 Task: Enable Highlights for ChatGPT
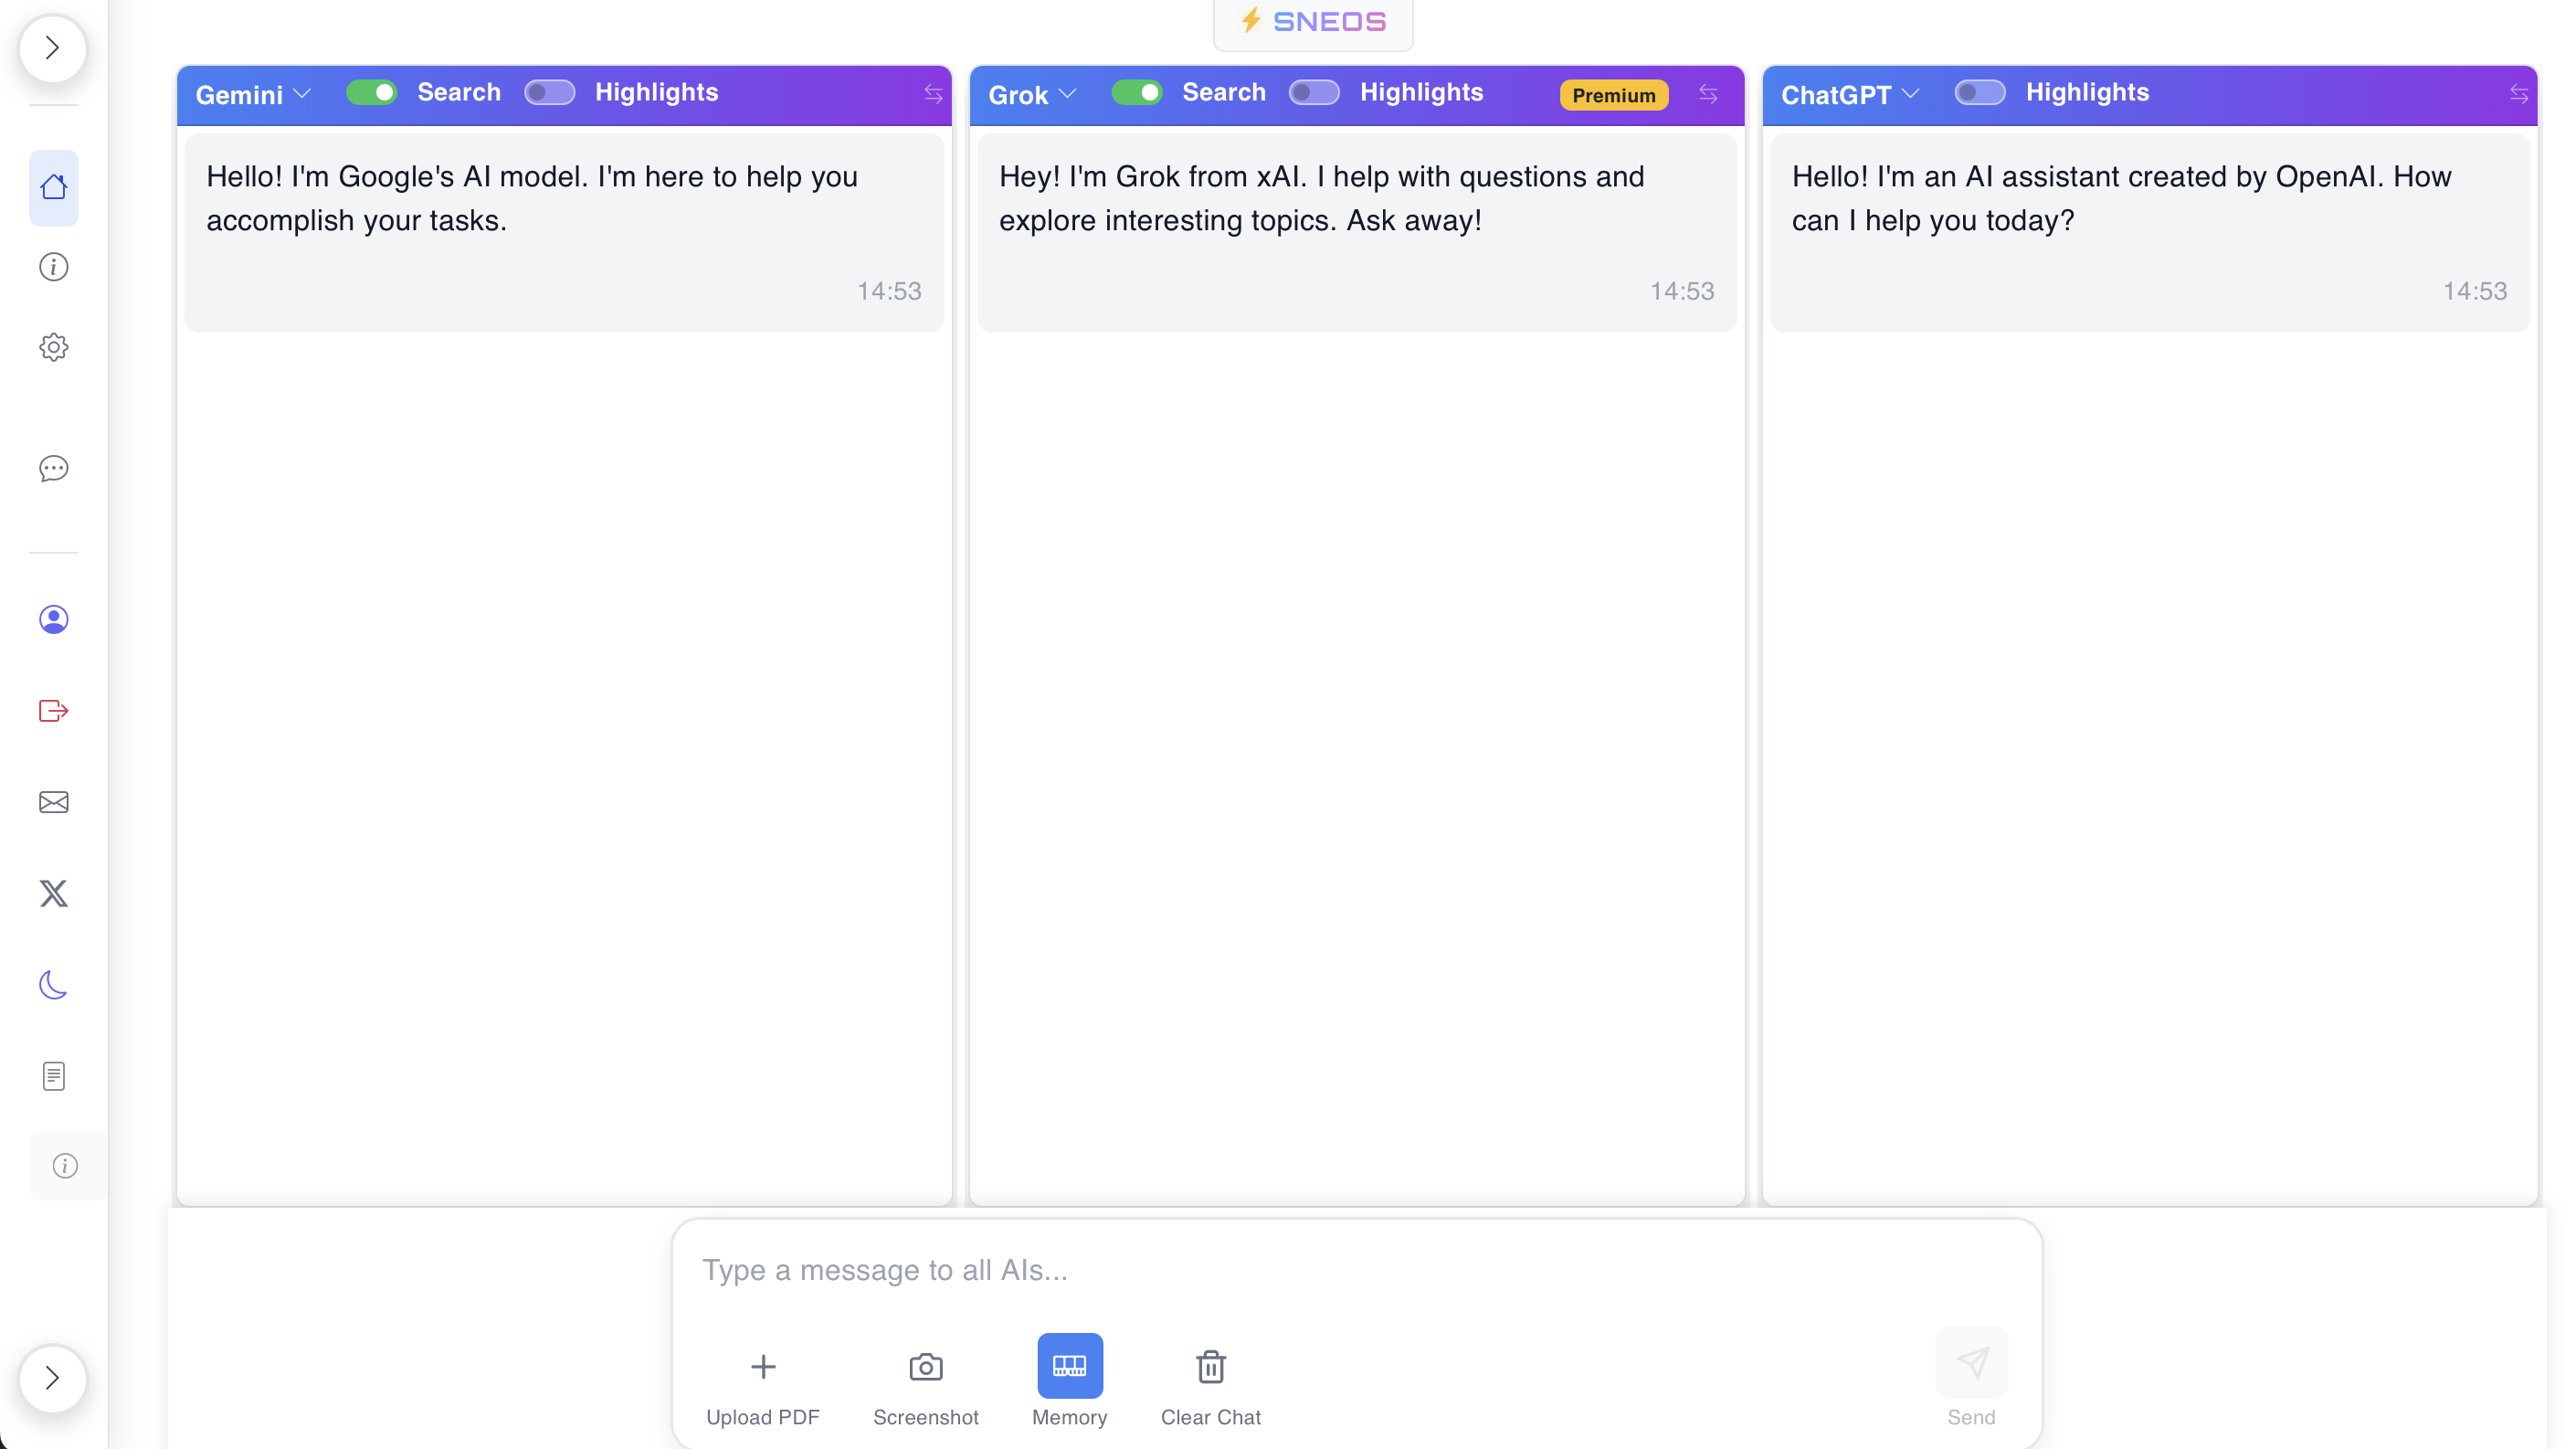click(x=1979, y=92)
